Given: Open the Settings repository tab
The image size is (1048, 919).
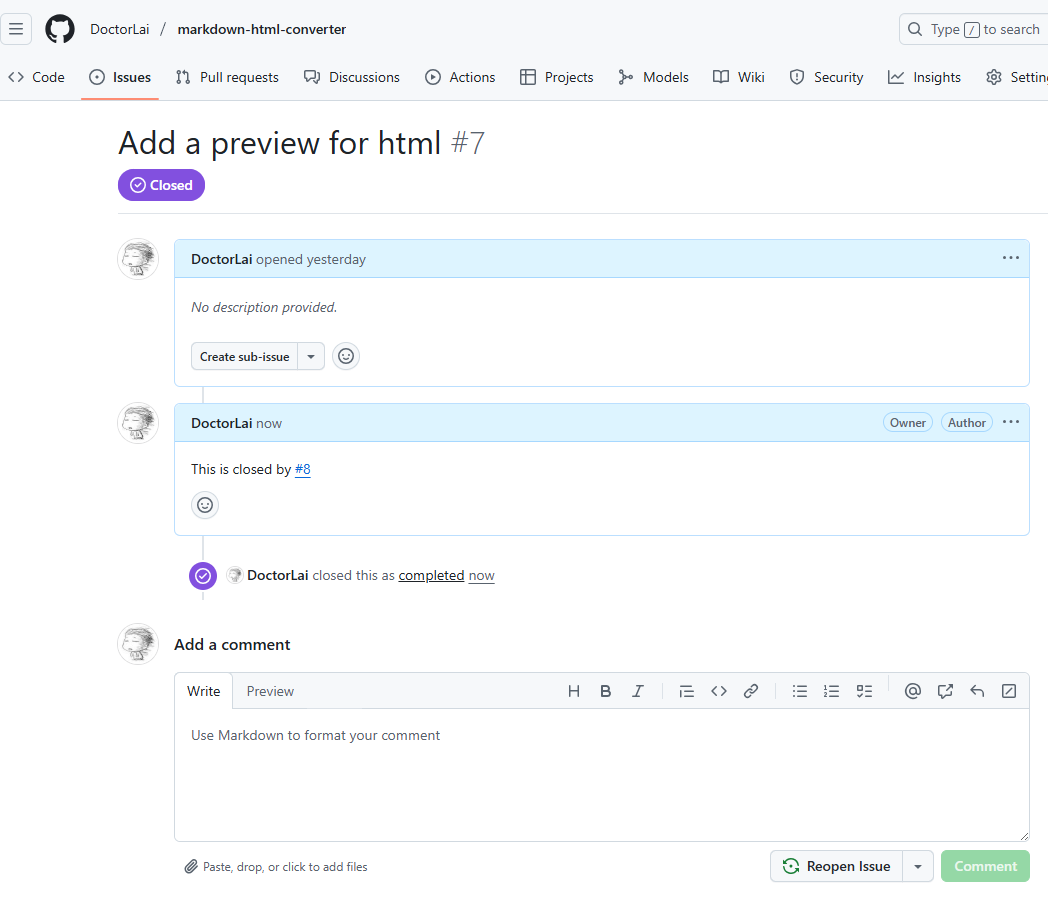Looking at the screenshot, I should pyautogui.click(x=1016, y=78).
